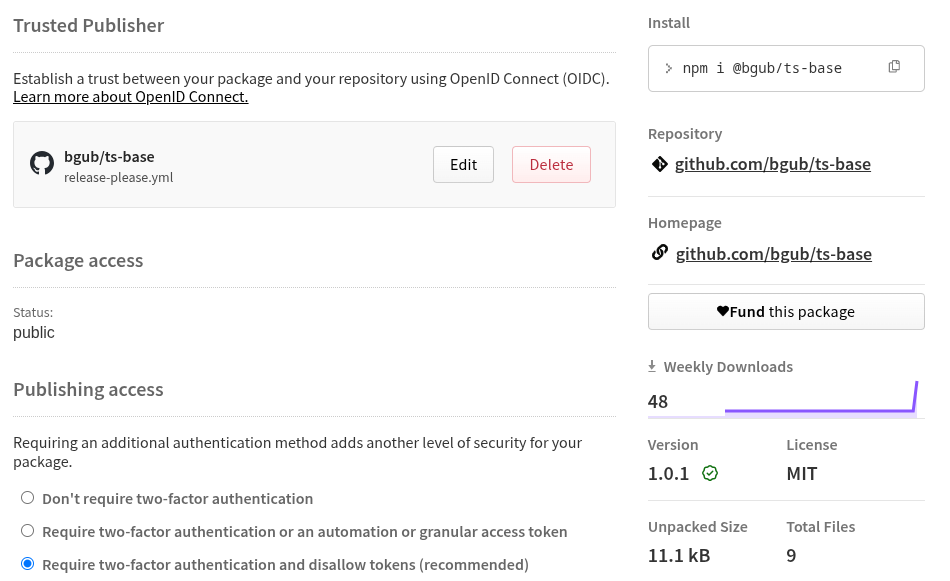Open the Repository github.com/bgub/ts-base link
The height and width of the screenshot is (581, 950).
772,164
